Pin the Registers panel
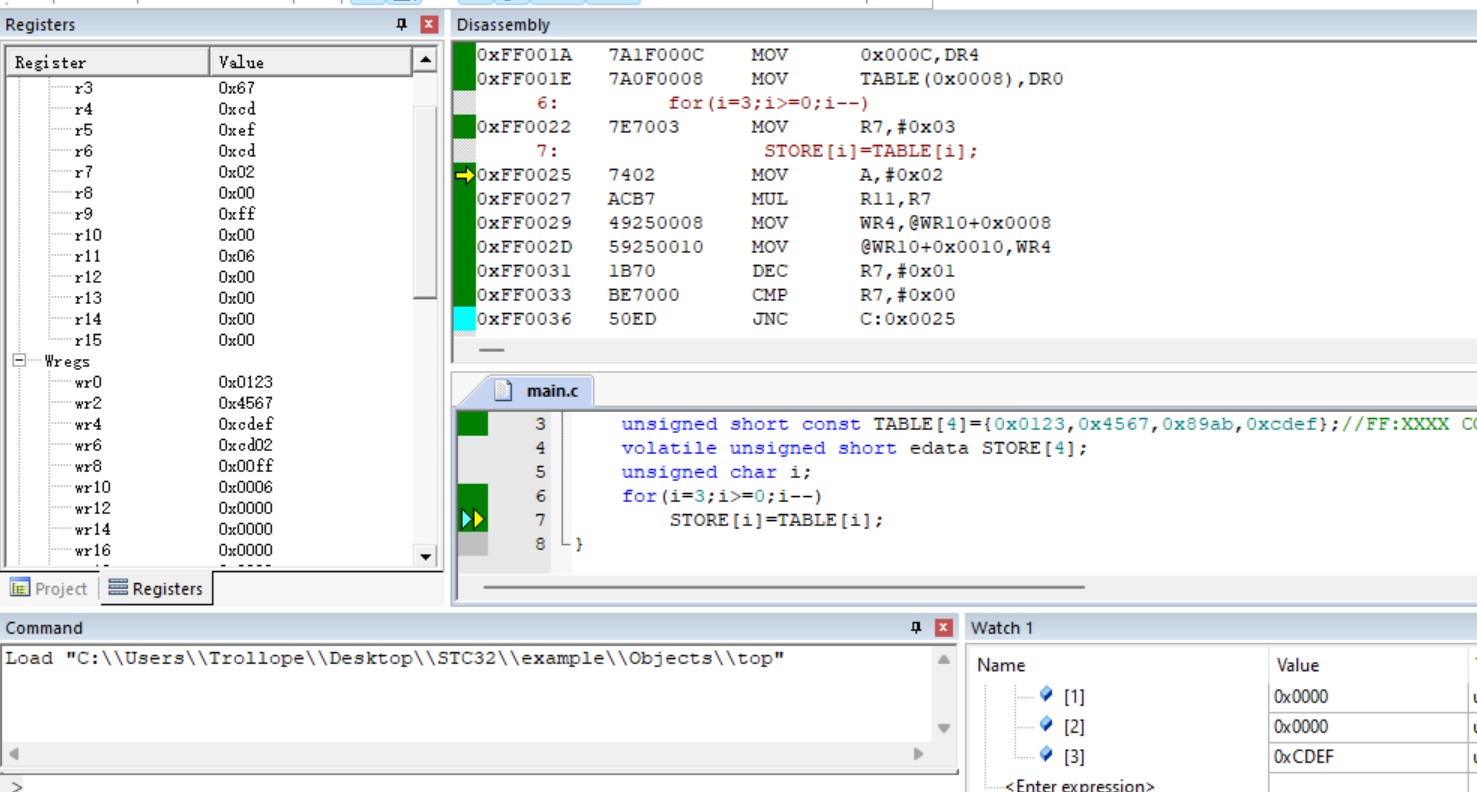1477x792 pixels. 402,25
